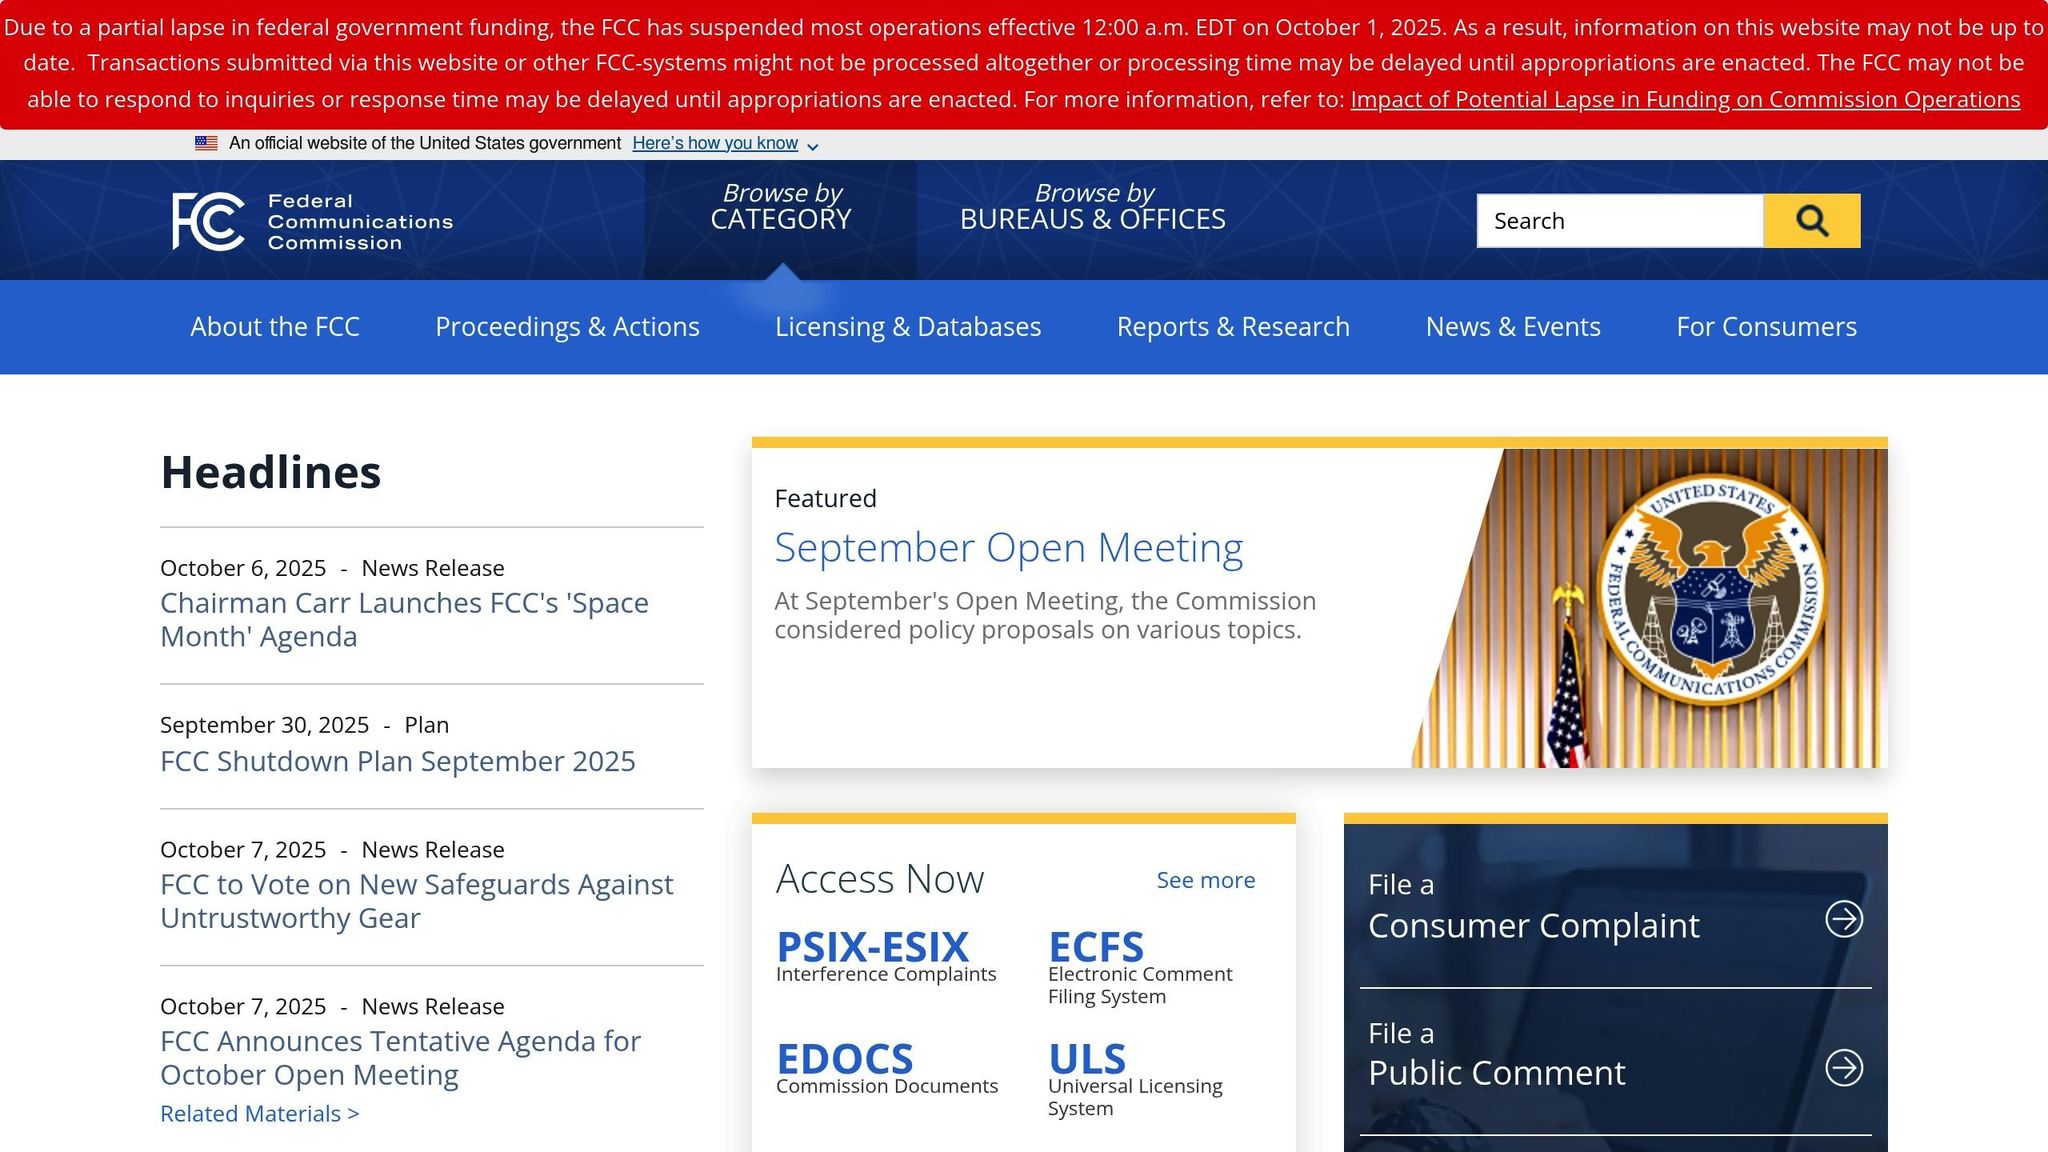2048x1152 pixels.
Task: Click the Related Materials link
Action: [x=259, y=1114]
